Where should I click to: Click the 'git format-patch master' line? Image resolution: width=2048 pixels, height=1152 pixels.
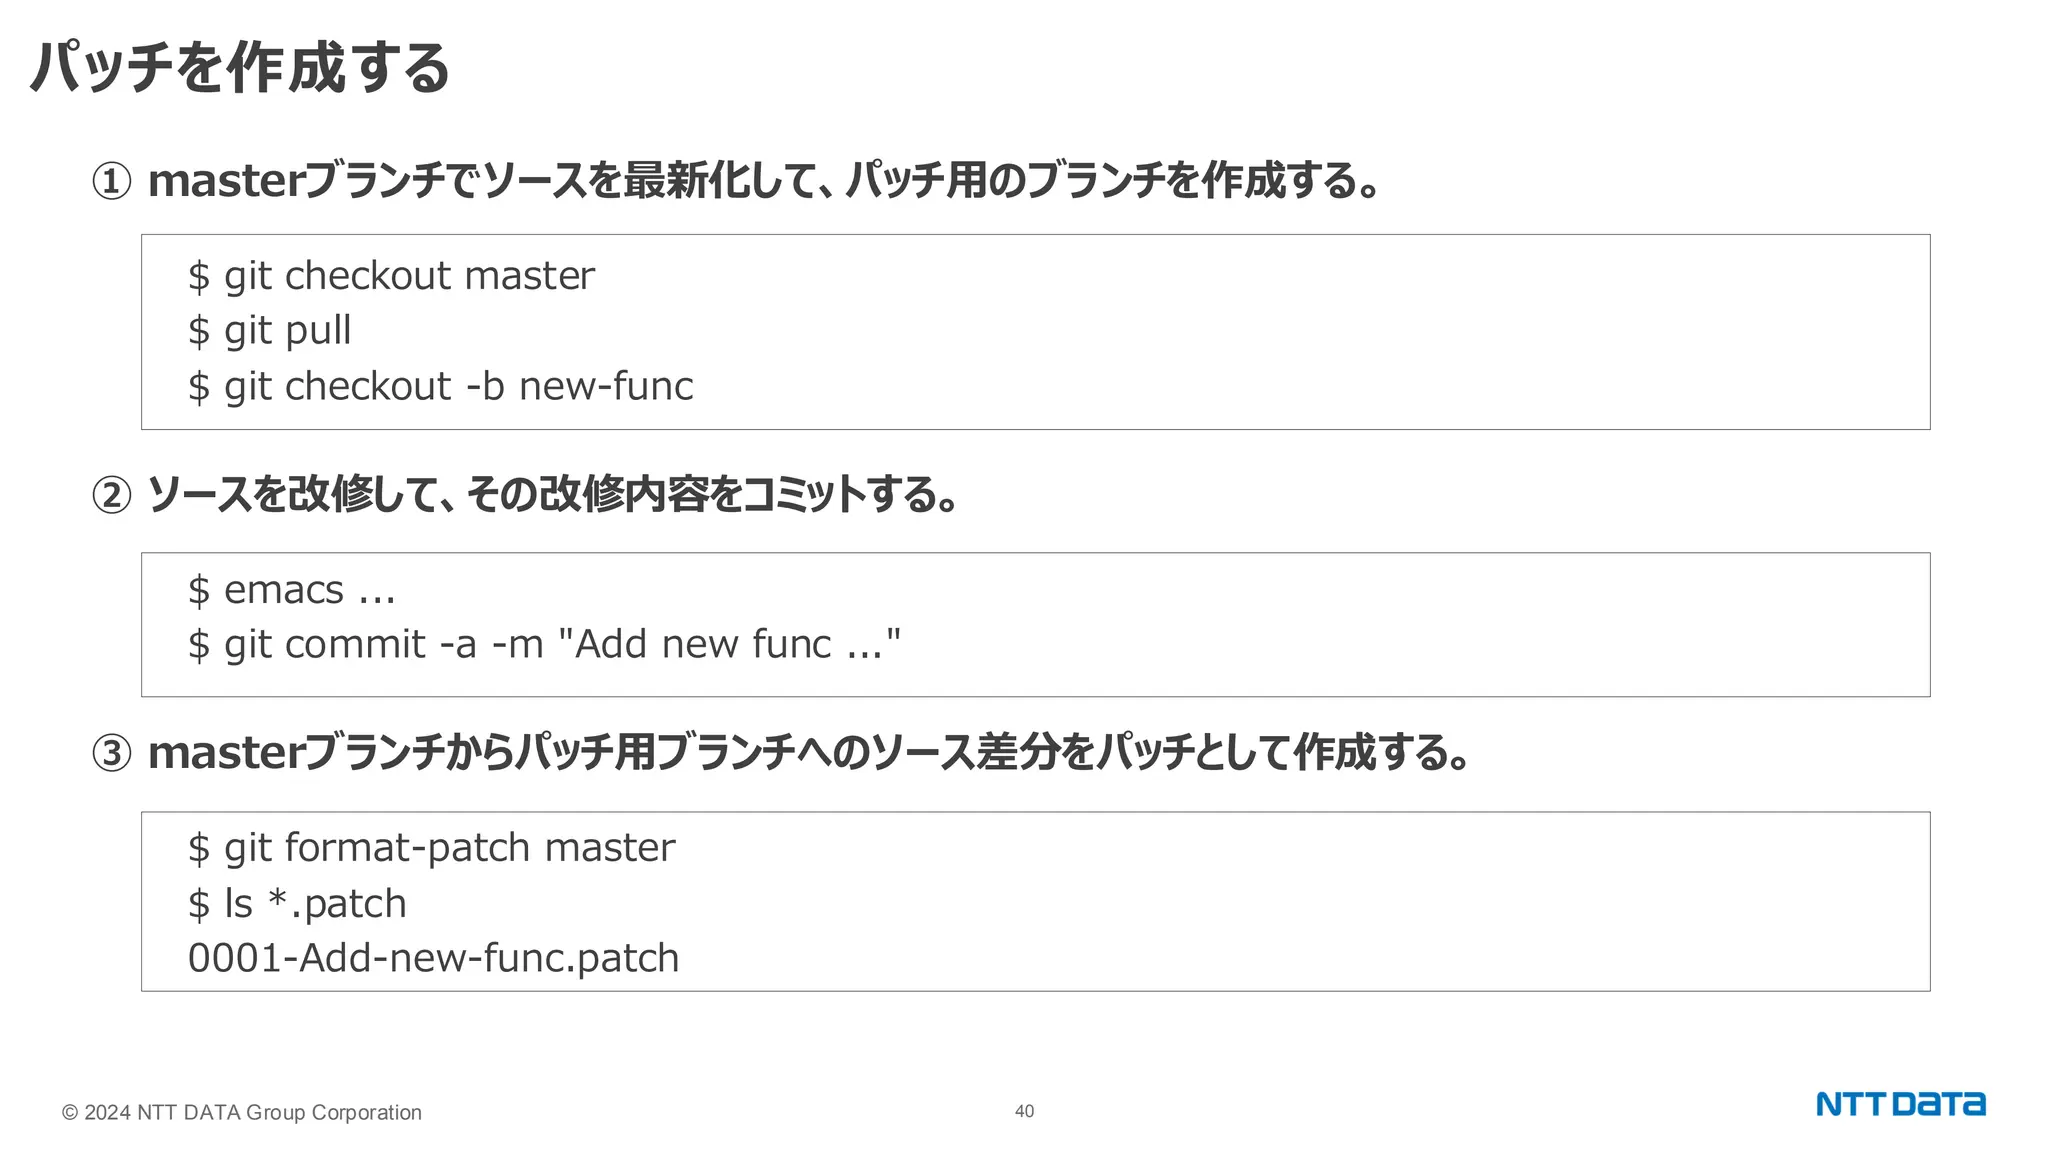(x=431, y=848)
